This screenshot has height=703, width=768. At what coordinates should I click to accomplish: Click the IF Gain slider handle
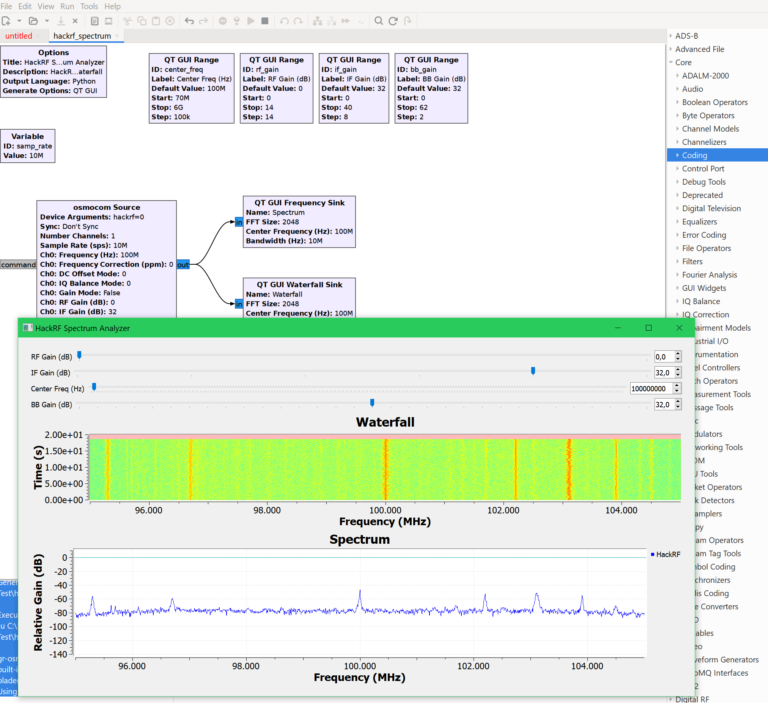coord(533,371)
